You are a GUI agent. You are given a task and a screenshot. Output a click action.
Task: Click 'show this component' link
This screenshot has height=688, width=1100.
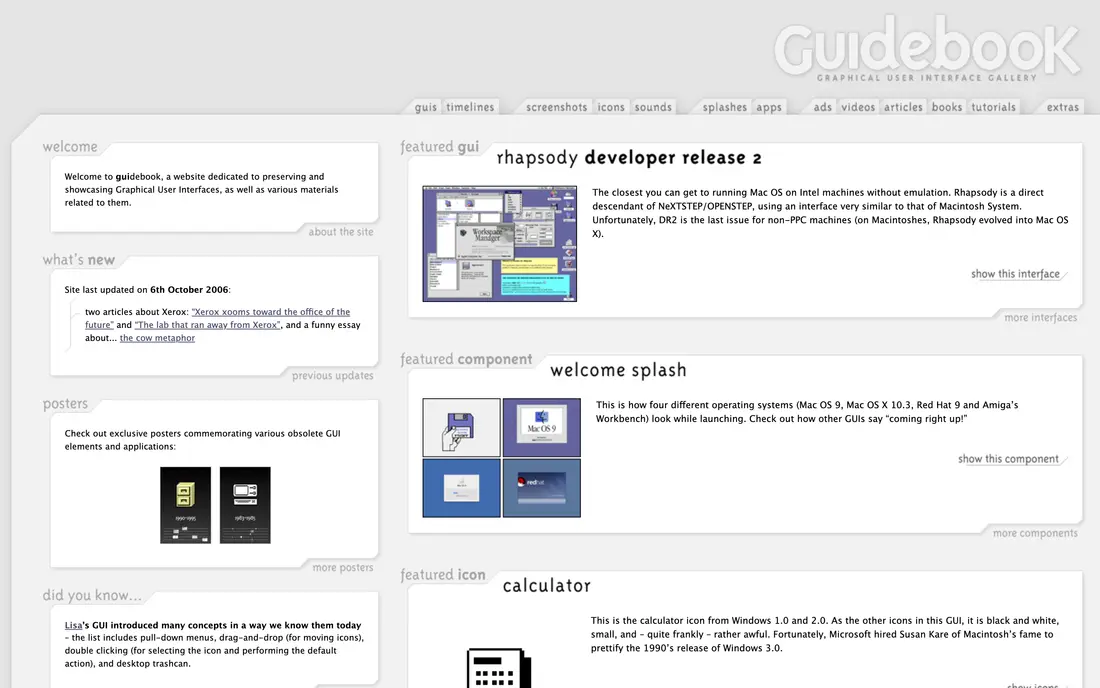pos(1008,459)
